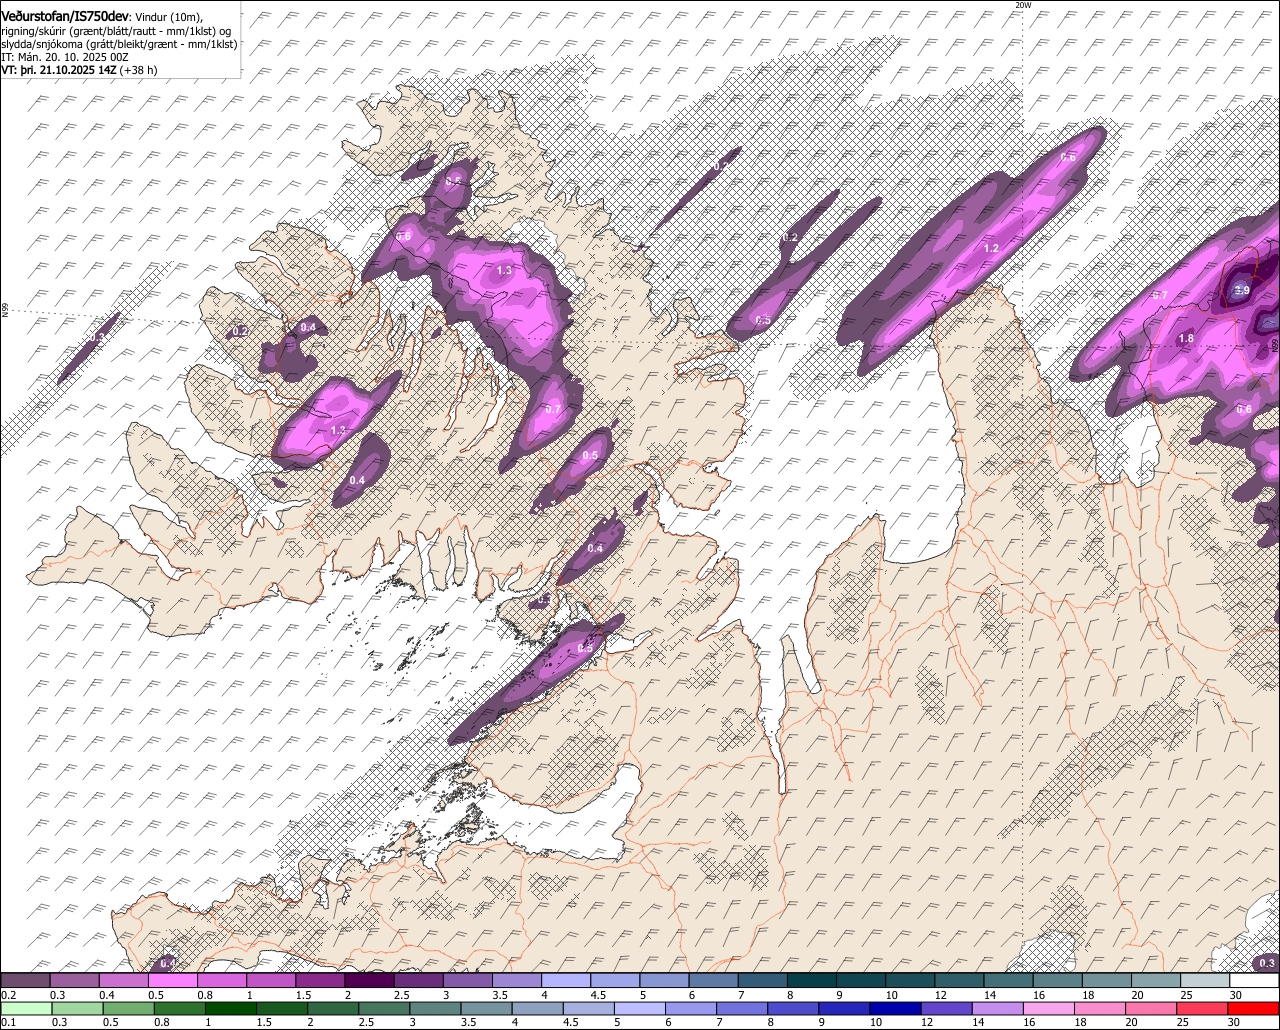Click the 2.9 precipitation value on the map
This screenshot has height=1030, width=1280.
point(1241,290)
